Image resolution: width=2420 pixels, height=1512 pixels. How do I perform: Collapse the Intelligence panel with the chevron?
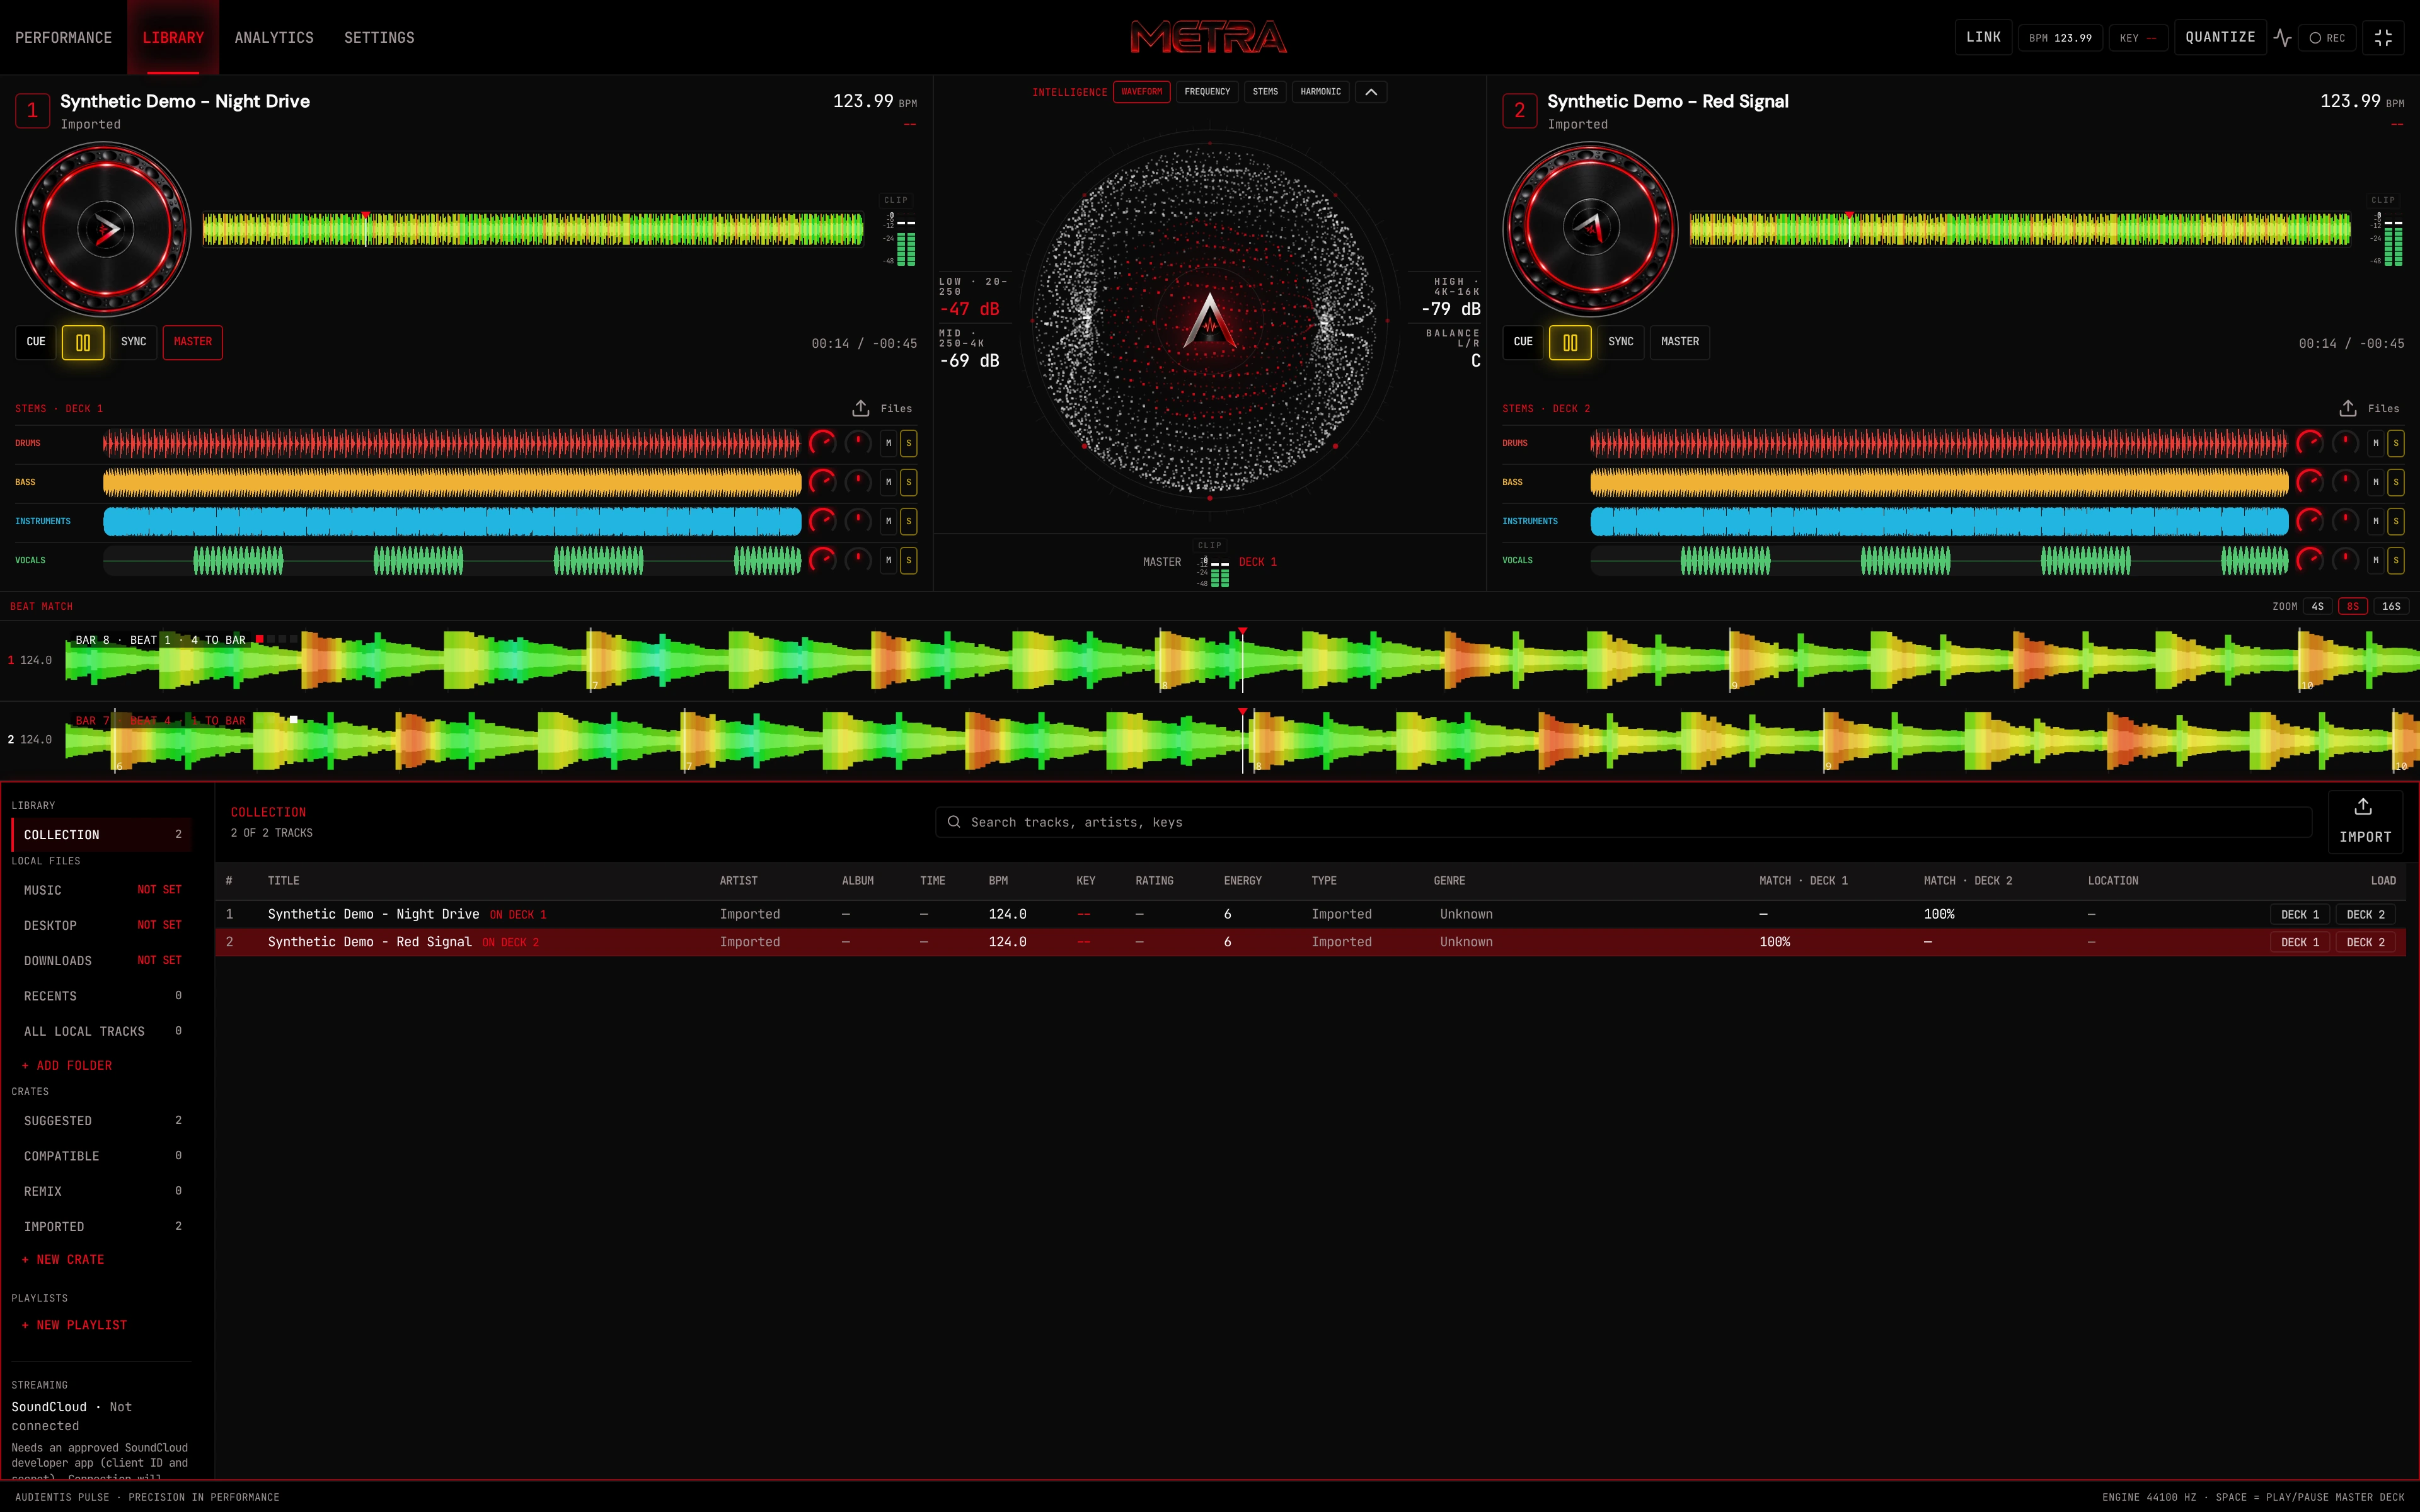(x=1371, y=92)
